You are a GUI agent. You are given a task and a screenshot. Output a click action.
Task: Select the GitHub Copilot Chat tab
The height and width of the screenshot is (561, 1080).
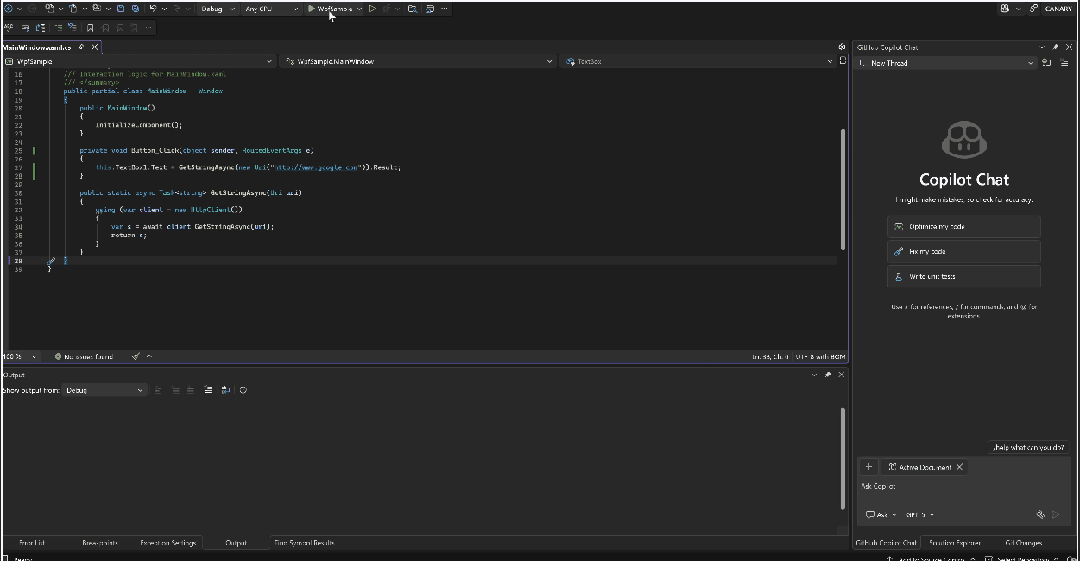[886, 543]
